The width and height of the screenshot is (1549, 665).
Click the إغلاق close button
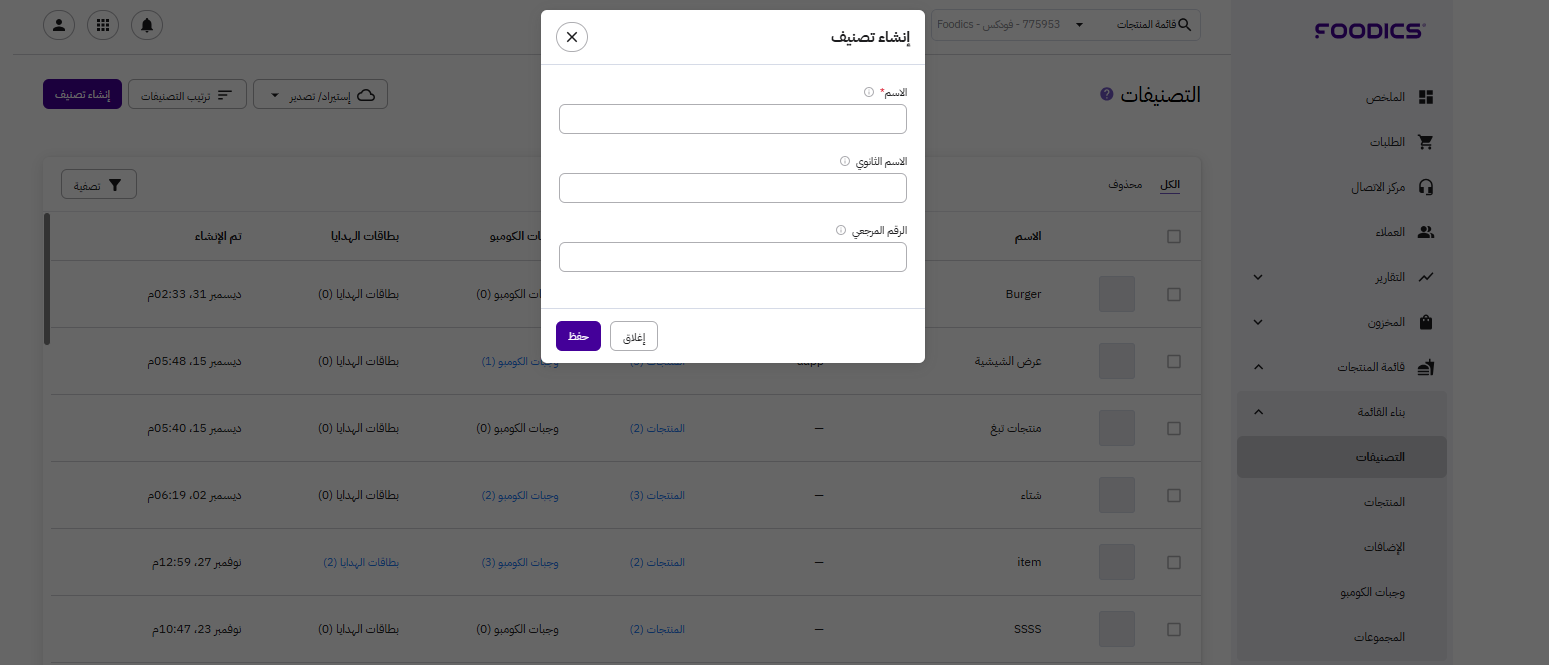point(634,337)
